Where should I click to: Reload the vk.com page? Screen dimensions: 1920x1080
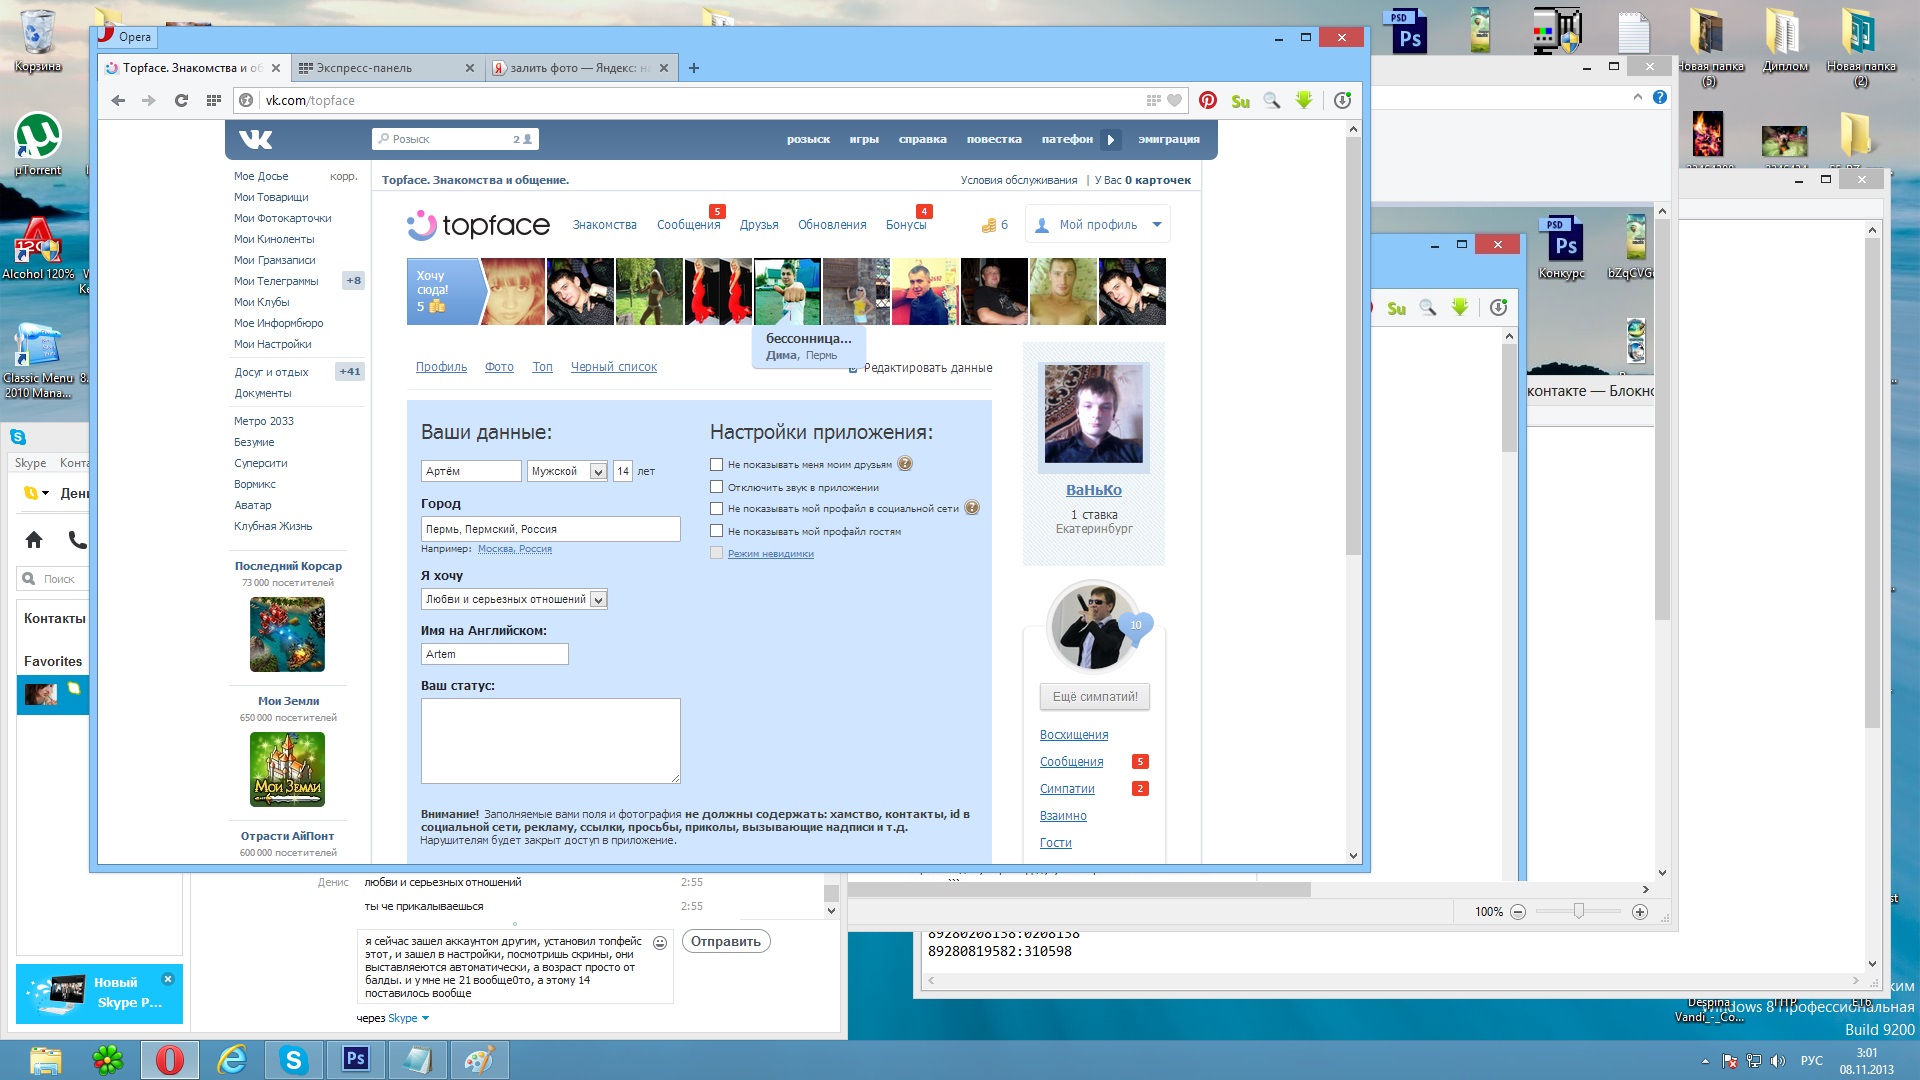click(181, 100)
